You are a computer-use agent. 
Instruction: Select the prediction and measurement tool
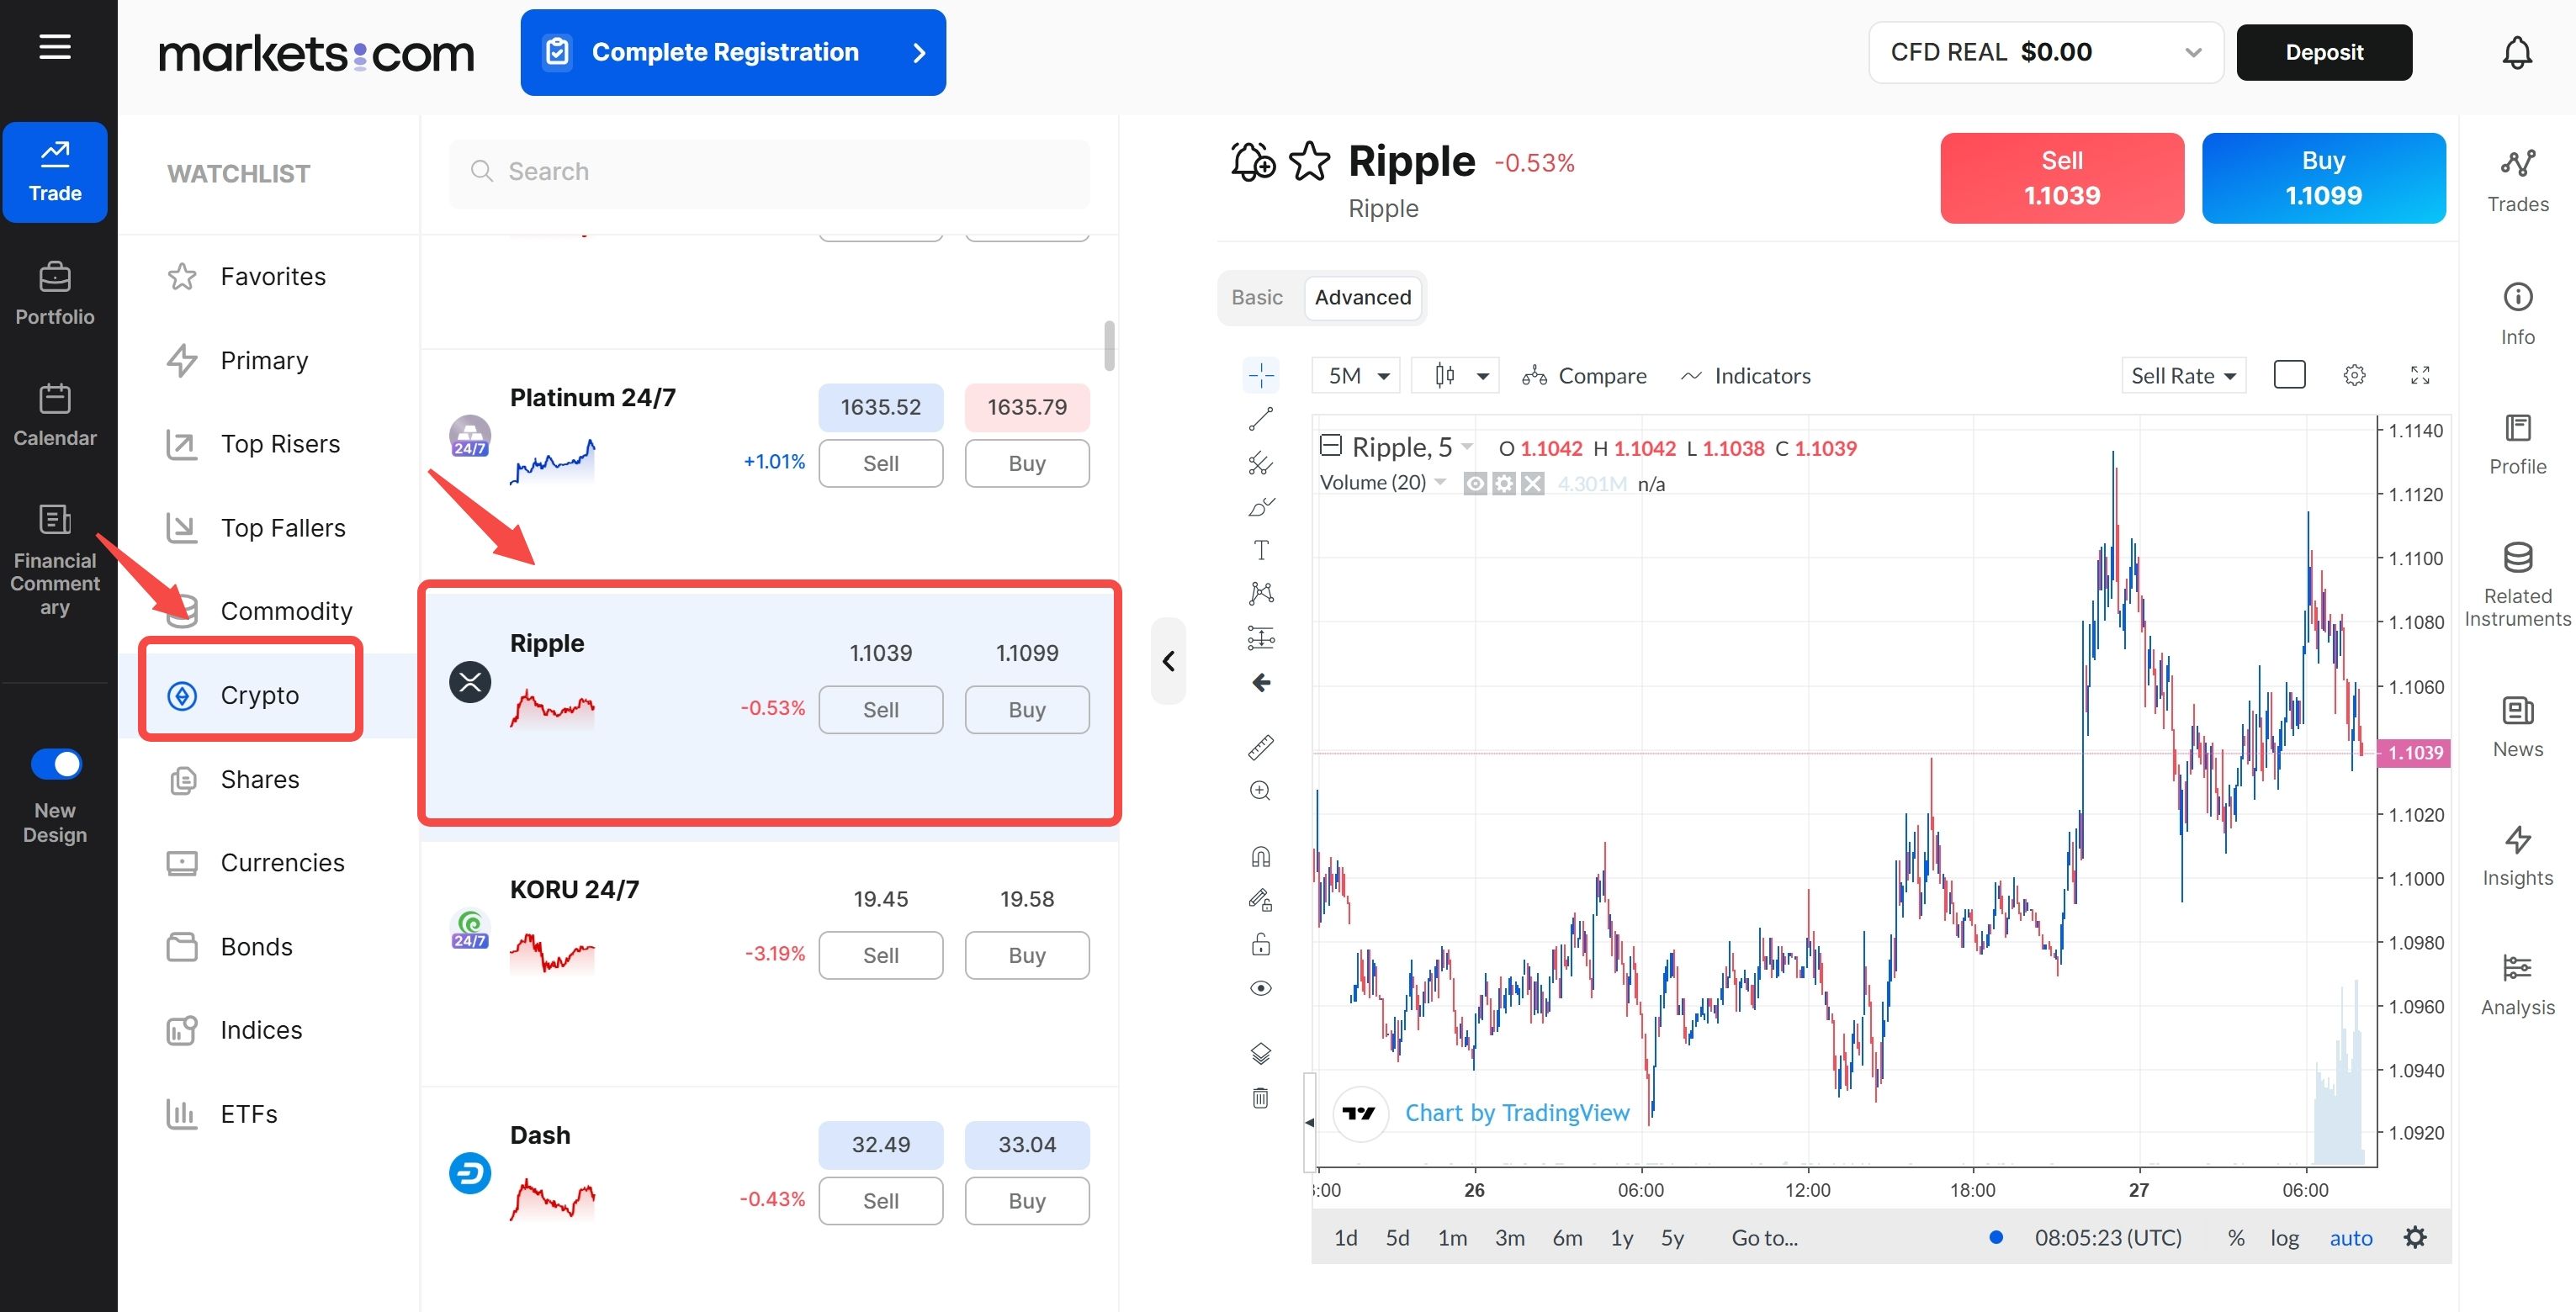[x=1261, y=638]
